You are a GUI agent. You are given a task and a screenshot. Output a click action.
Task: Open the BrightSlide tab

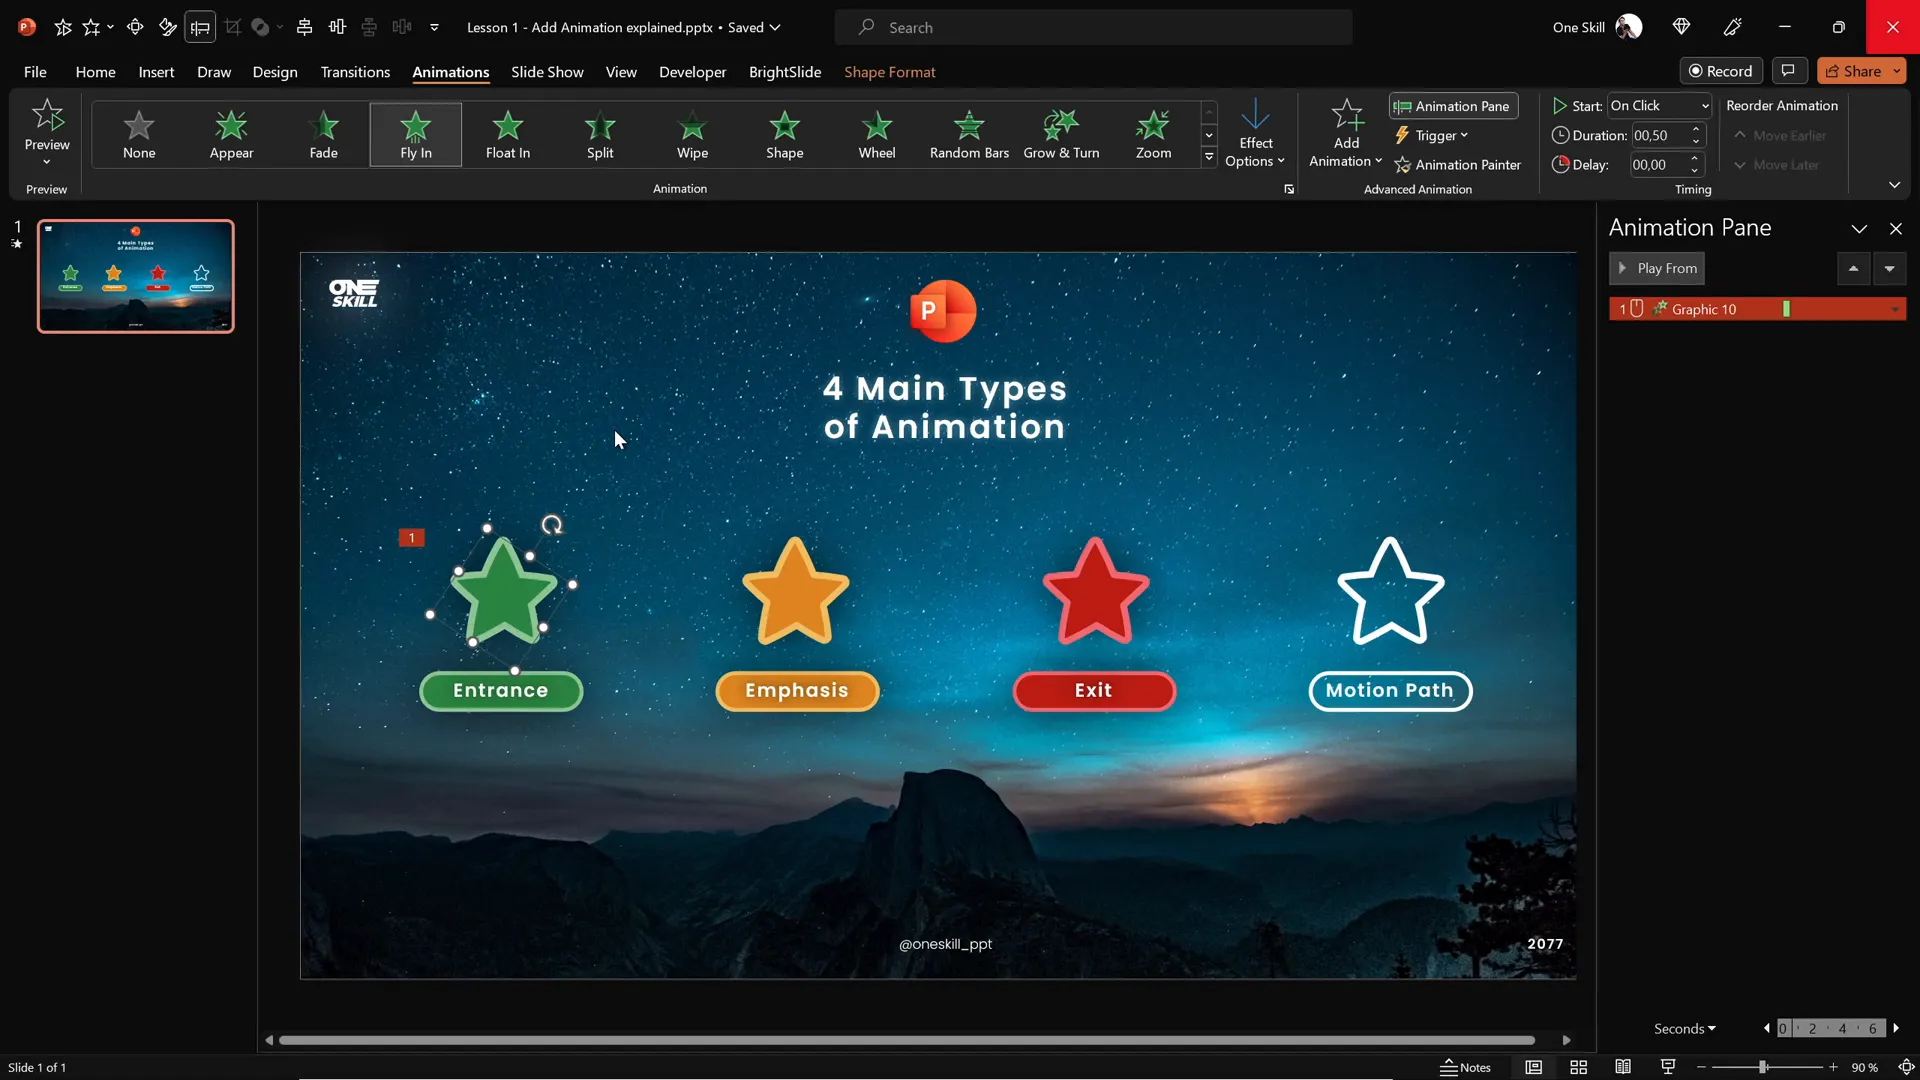click(785, 72)
